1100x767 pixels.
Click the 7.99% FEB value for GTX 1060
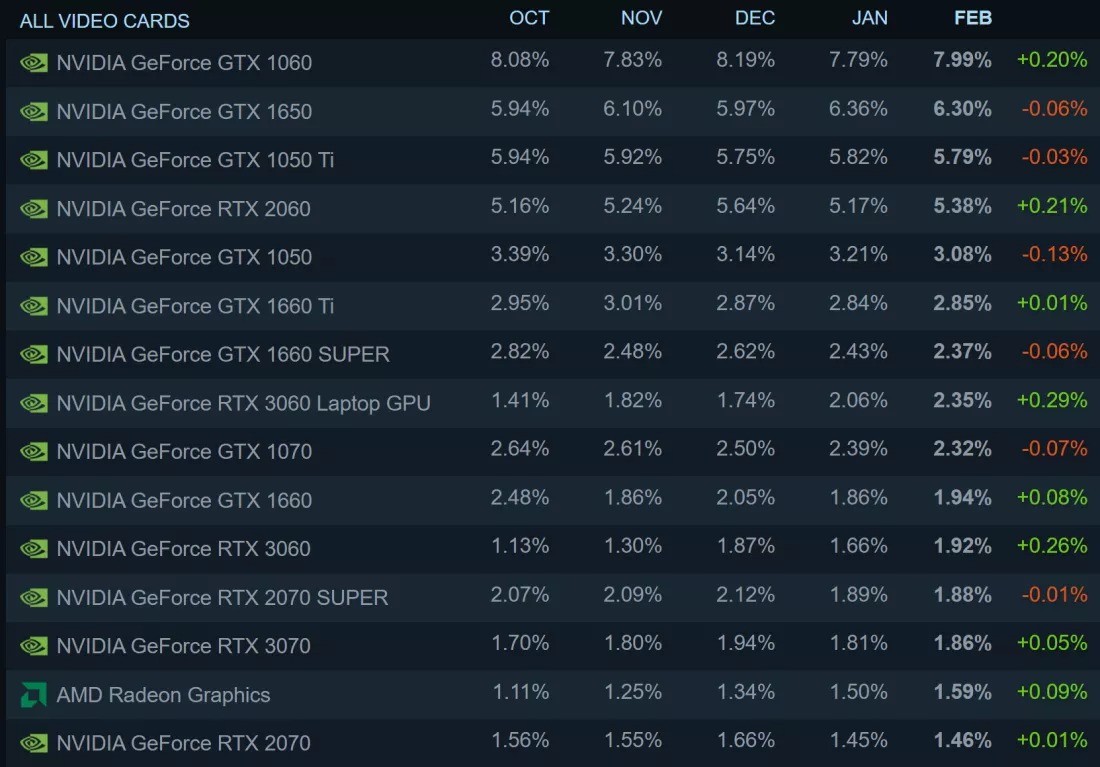(962, 60)
